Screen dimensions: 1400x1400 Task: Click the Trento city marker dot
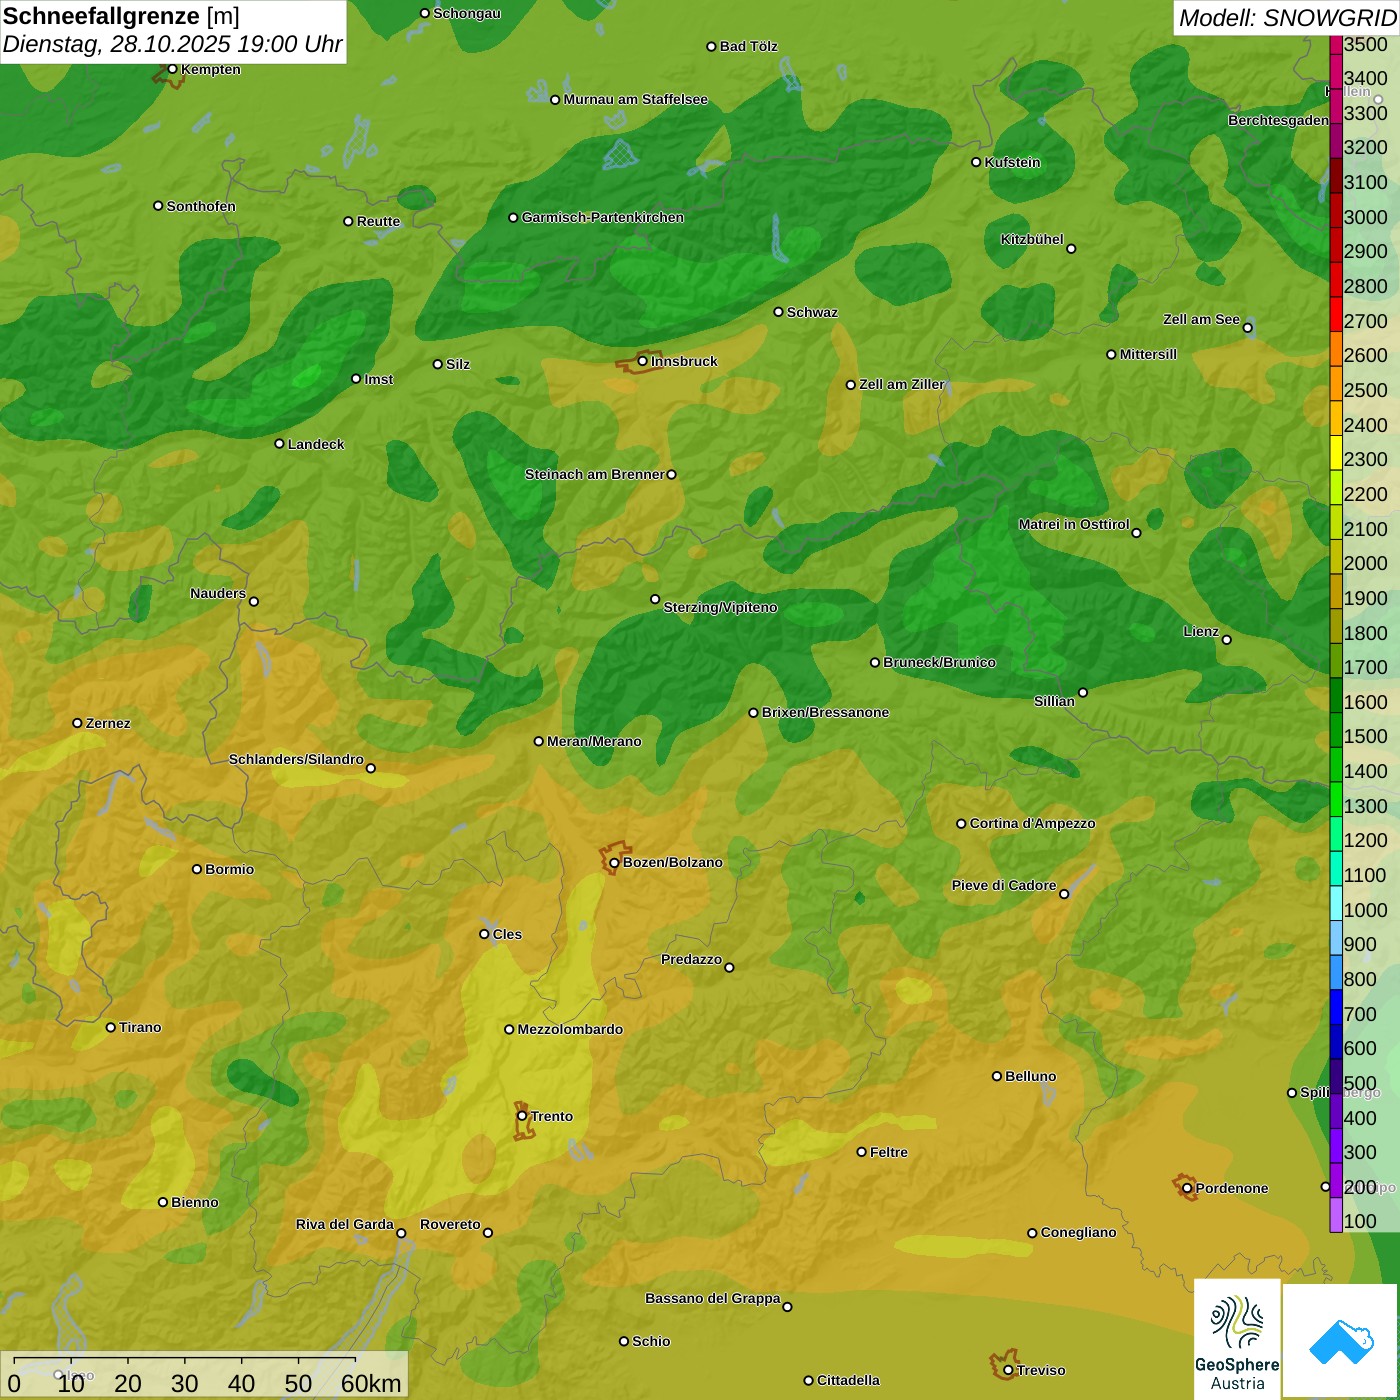(x=522, y=1116)
